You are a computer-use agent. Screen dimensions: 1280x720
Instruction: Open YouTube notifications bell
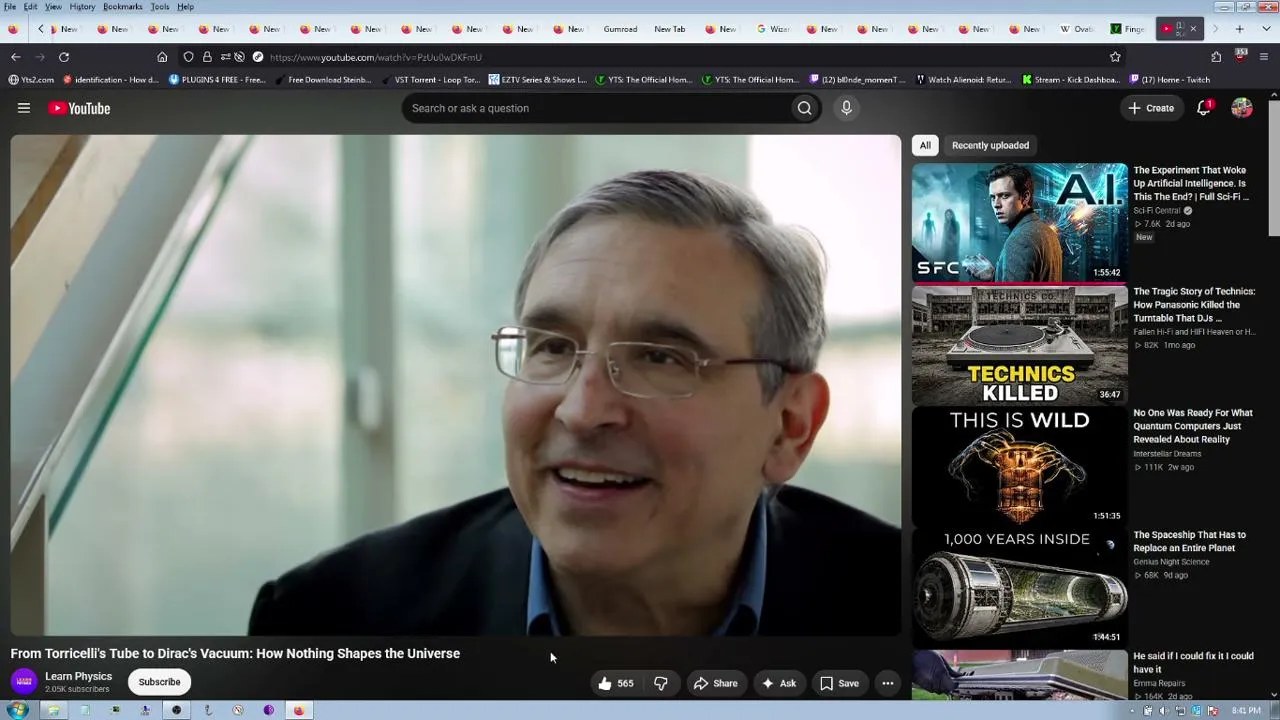(1204, 108)
